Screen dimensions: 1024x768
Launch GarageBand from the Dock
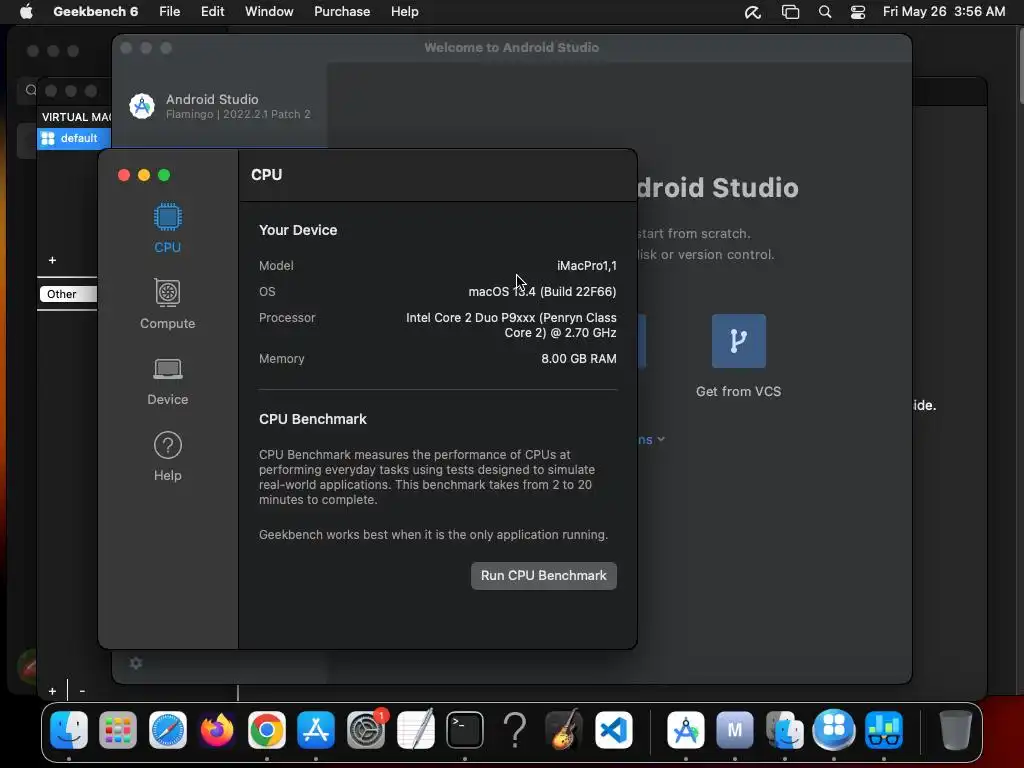pyautogui.click(x=564, y=729)
